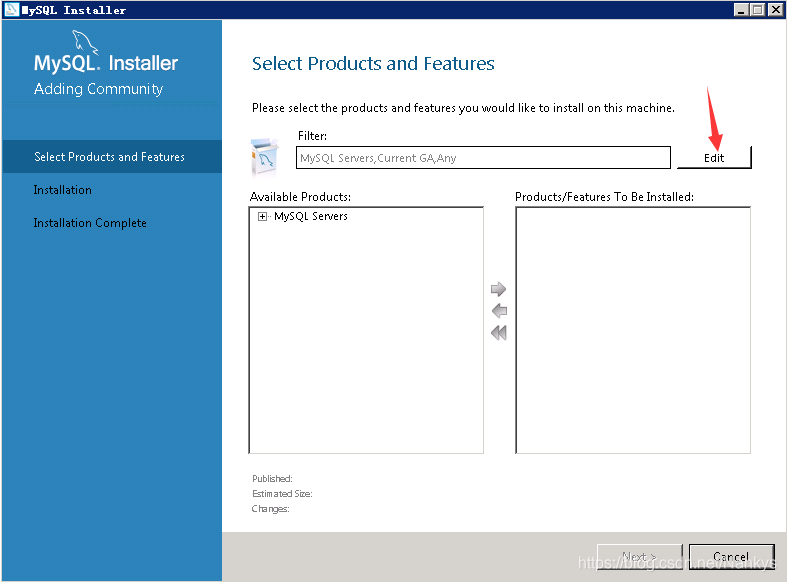Viewport: 787px width, 582px height.
Task: Click the 'Select Products and Features' heading
Action: [373, 64]
